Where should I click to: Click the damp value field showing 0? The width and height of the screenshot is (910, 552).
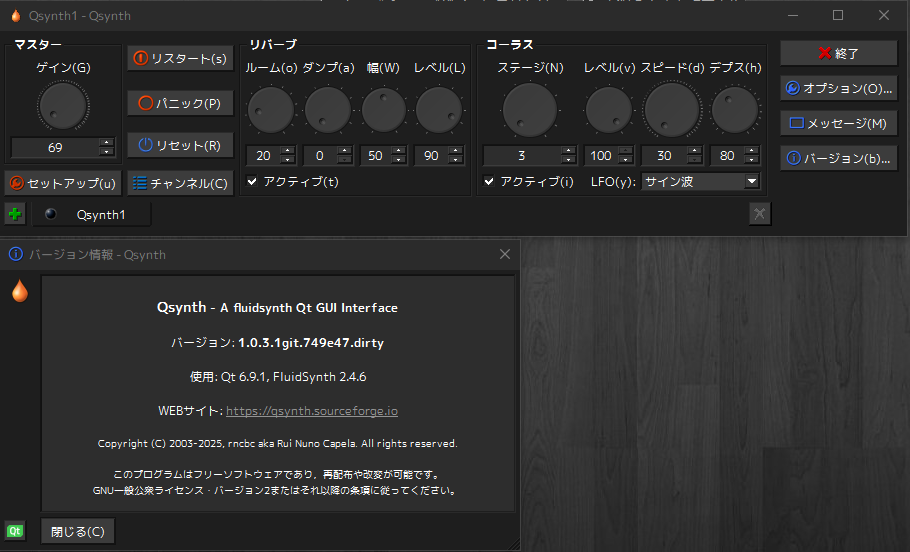point(320,156)
